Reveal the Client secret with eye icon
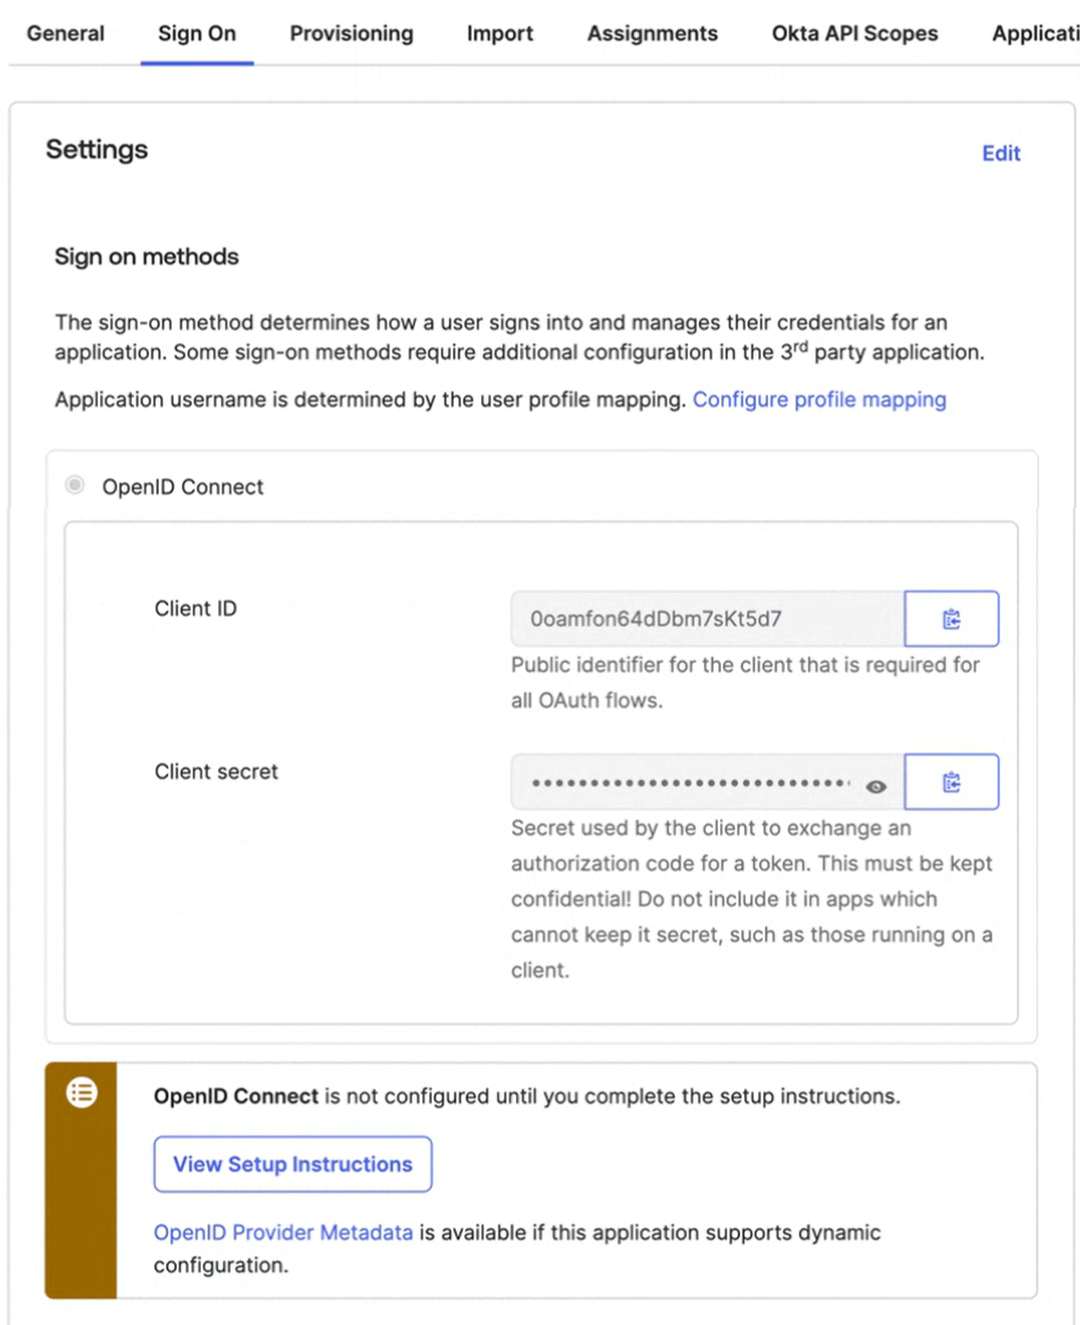 click(x=876, y=786)
